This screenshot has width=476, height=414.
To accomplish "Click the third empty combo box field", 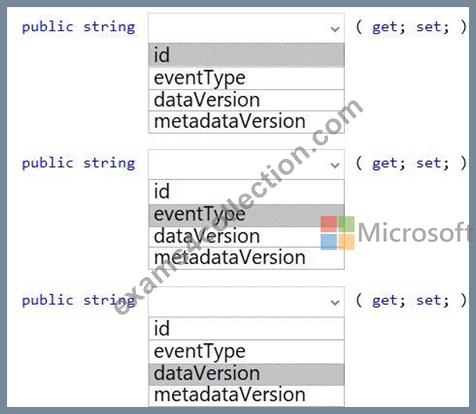I will (246, 302).
